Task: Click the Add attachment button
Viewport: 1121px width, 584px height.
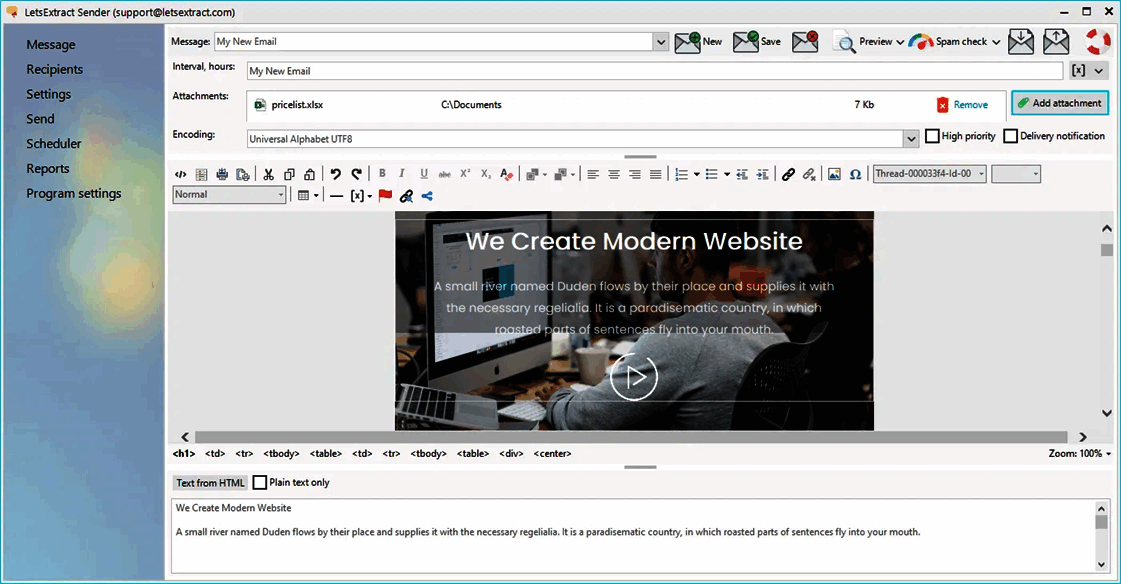Action: 1060,103
